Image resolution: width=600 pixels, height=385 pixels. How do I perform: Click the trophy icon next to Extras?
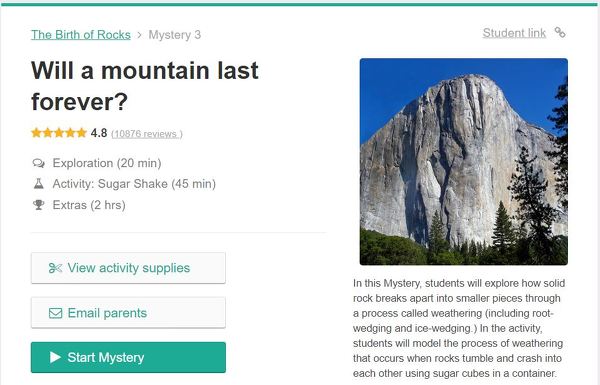pos(39,205)
